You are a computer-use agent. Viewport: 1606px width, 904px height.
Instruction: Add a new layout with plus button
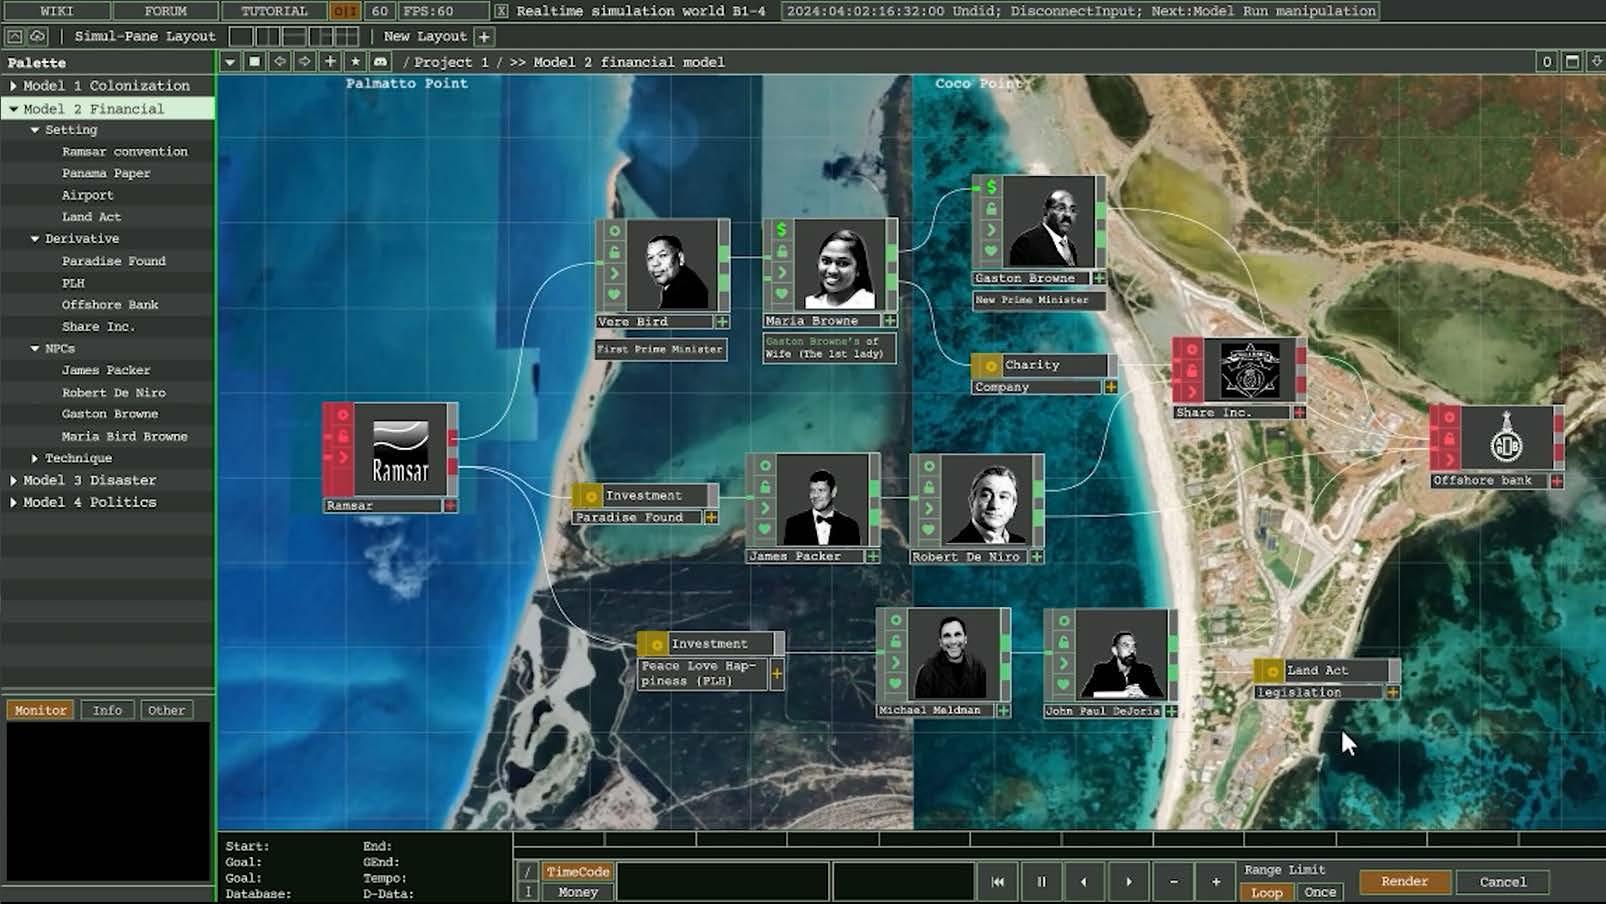(x=484, y=36)
